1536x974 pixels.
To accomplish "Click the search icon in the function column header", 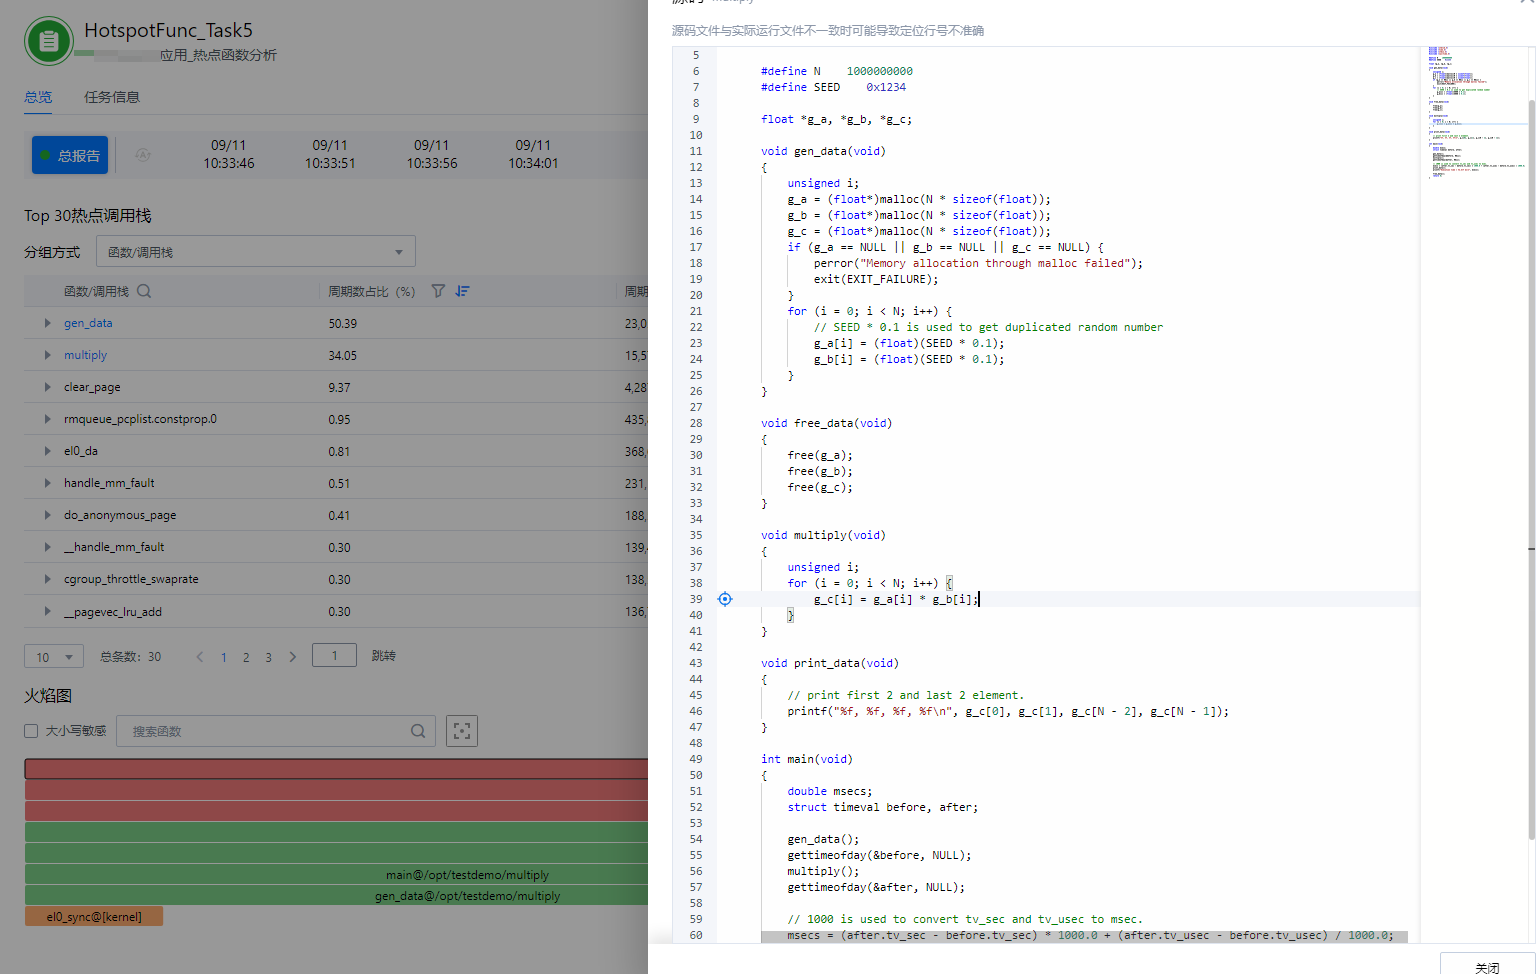I will point(144,291).
